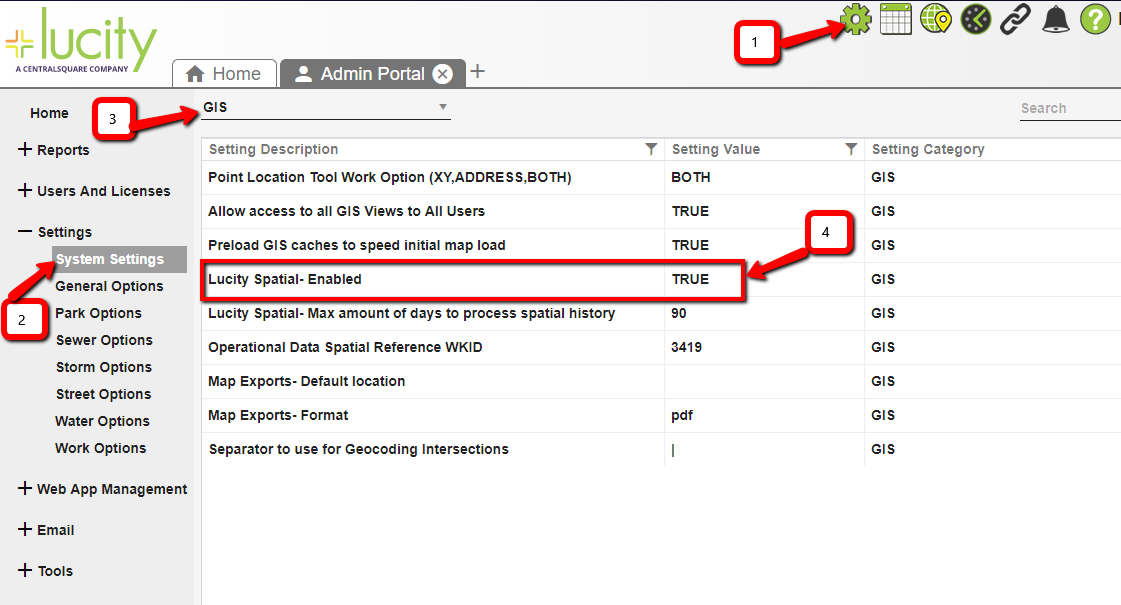This screenshot has height=605, width=1121.
Task: Click the Lucity logo
Action: click(81, 40)
